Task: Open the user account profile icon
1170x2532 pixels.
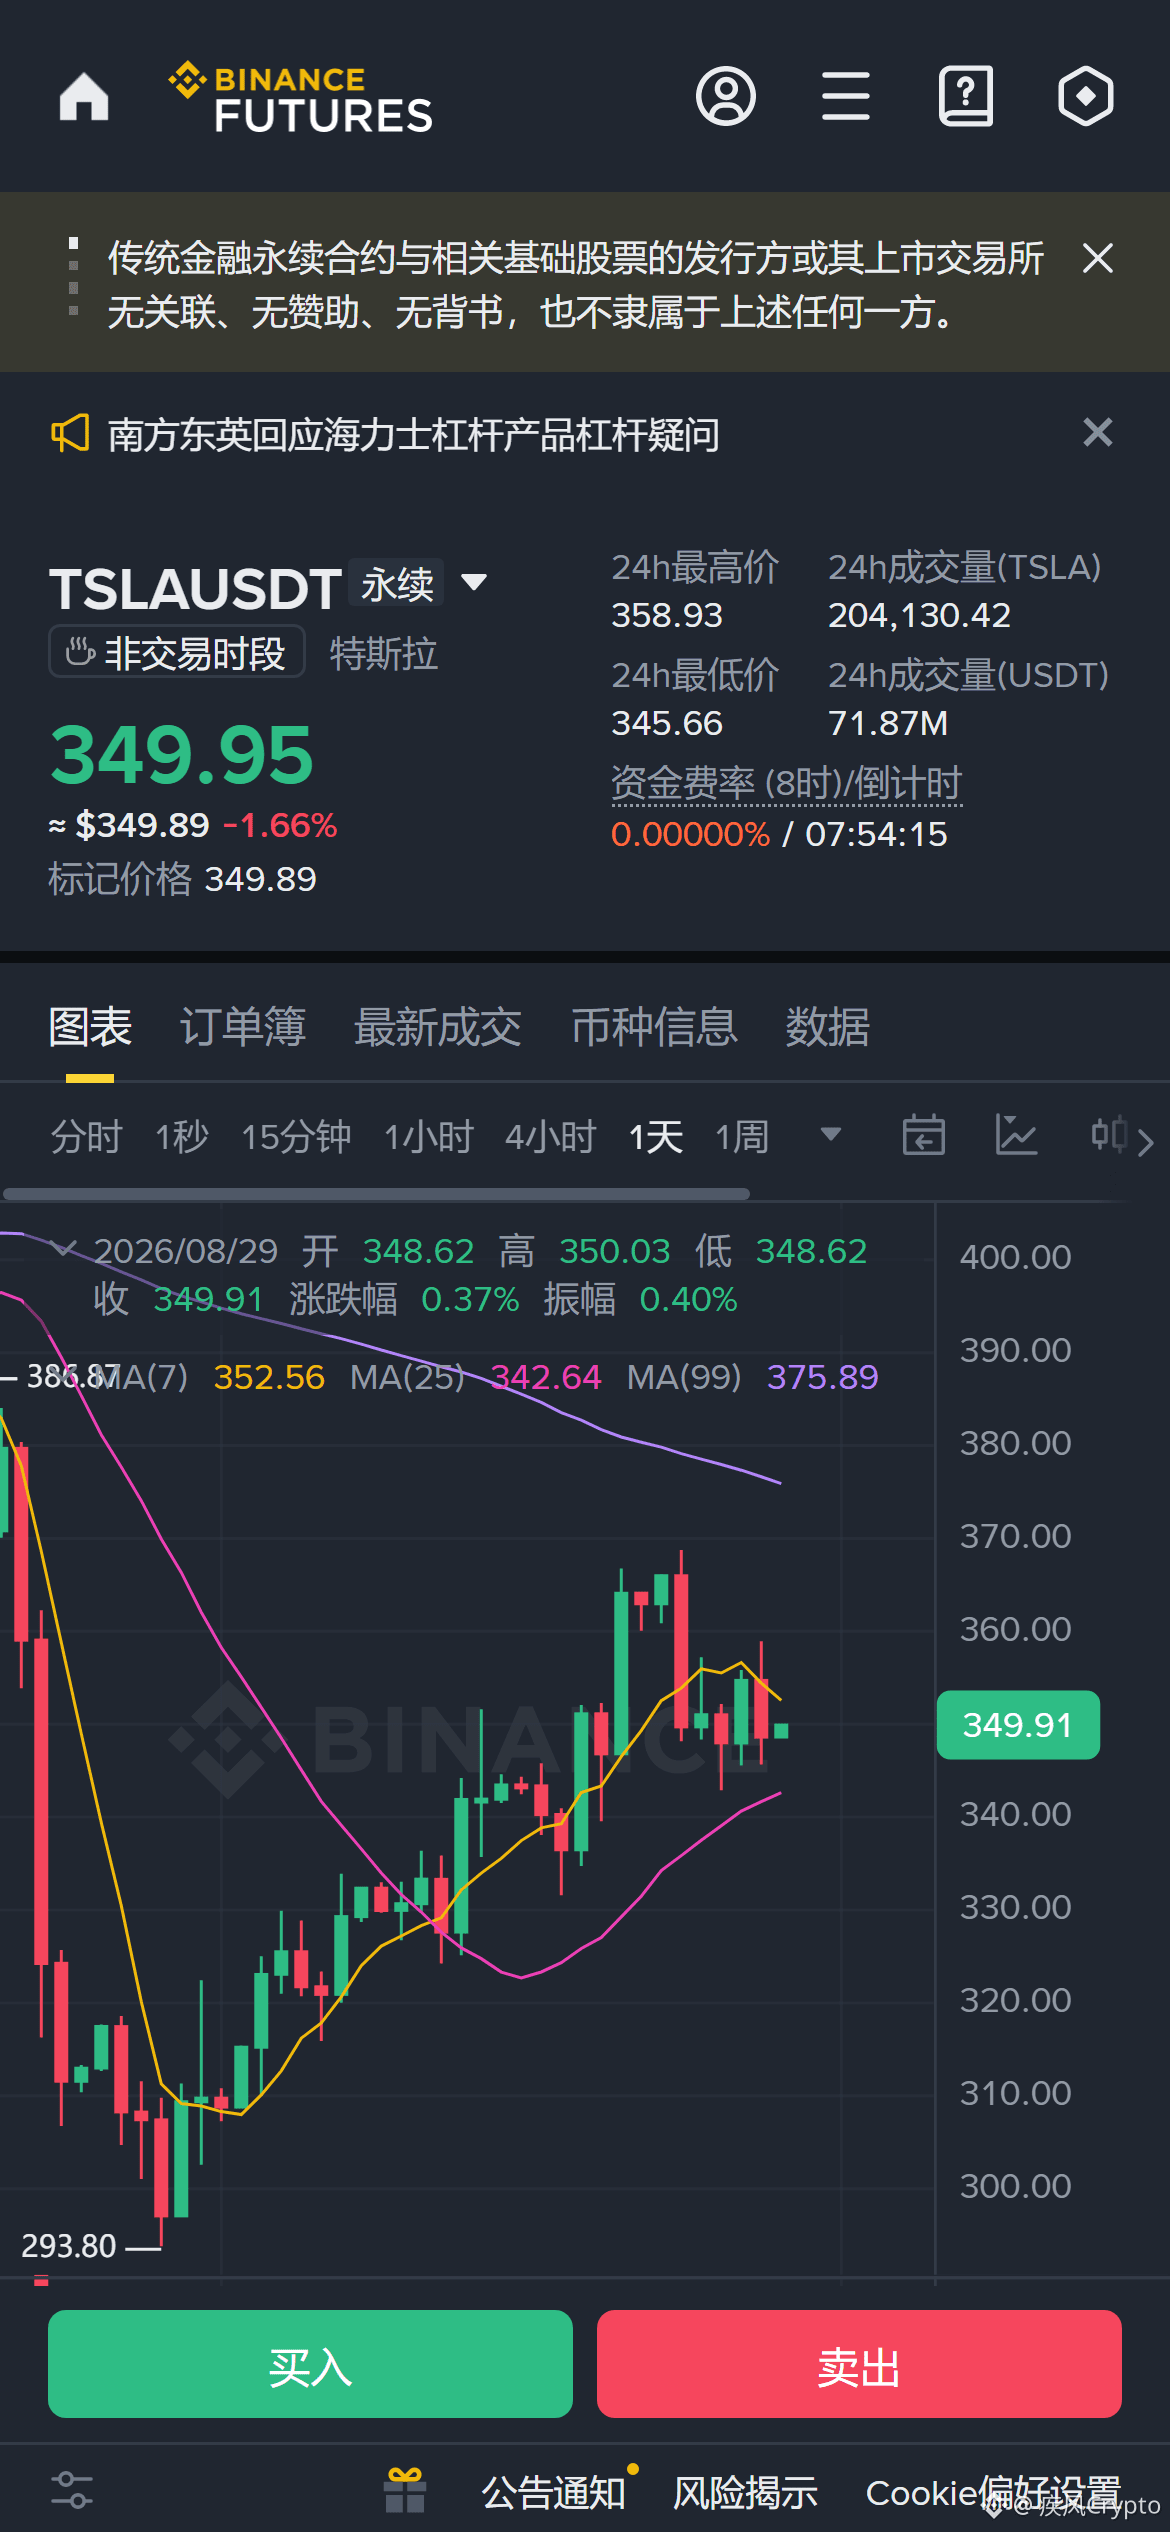Action: (x=726, y=97)
